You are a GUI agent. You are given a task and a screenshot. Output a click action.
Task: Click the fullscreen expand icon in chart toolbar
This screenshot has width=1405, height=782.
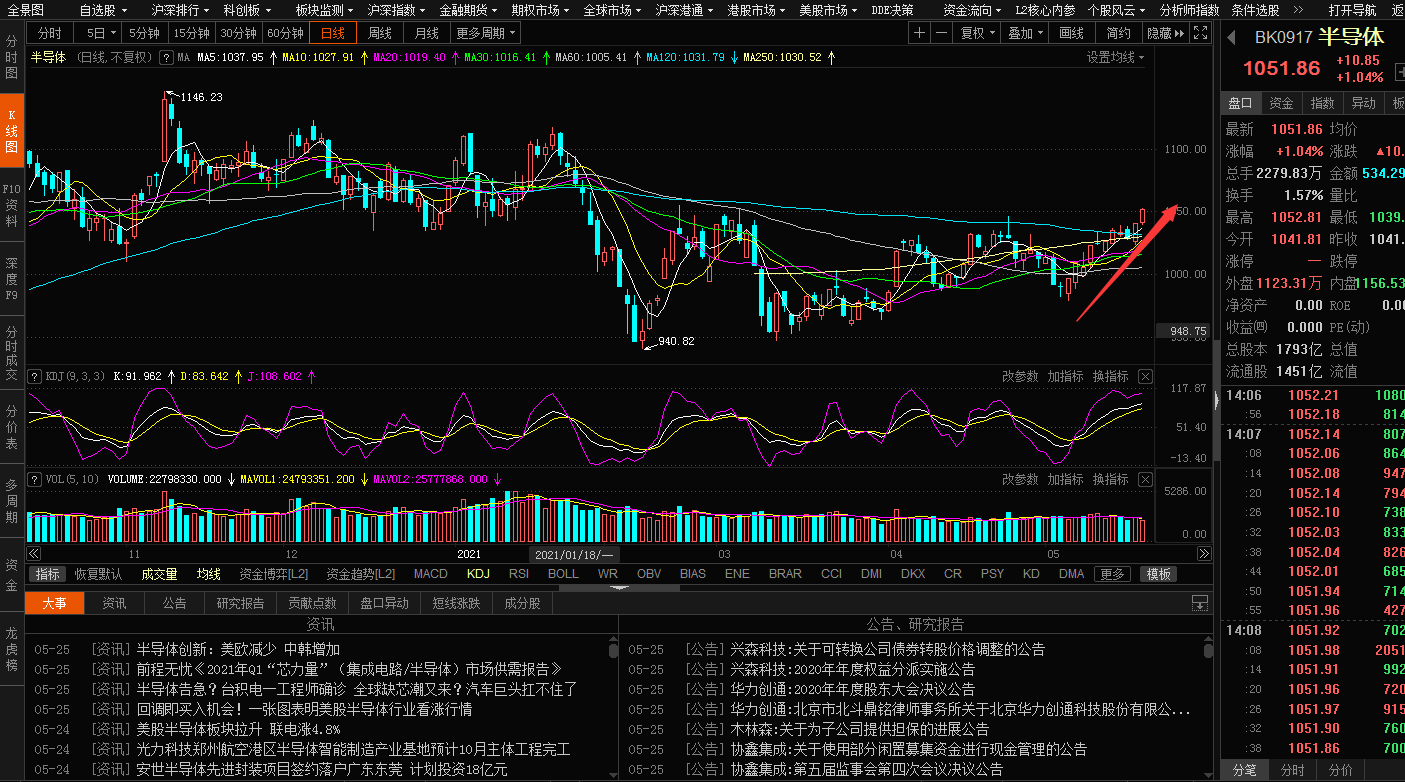coord(1200,33)
